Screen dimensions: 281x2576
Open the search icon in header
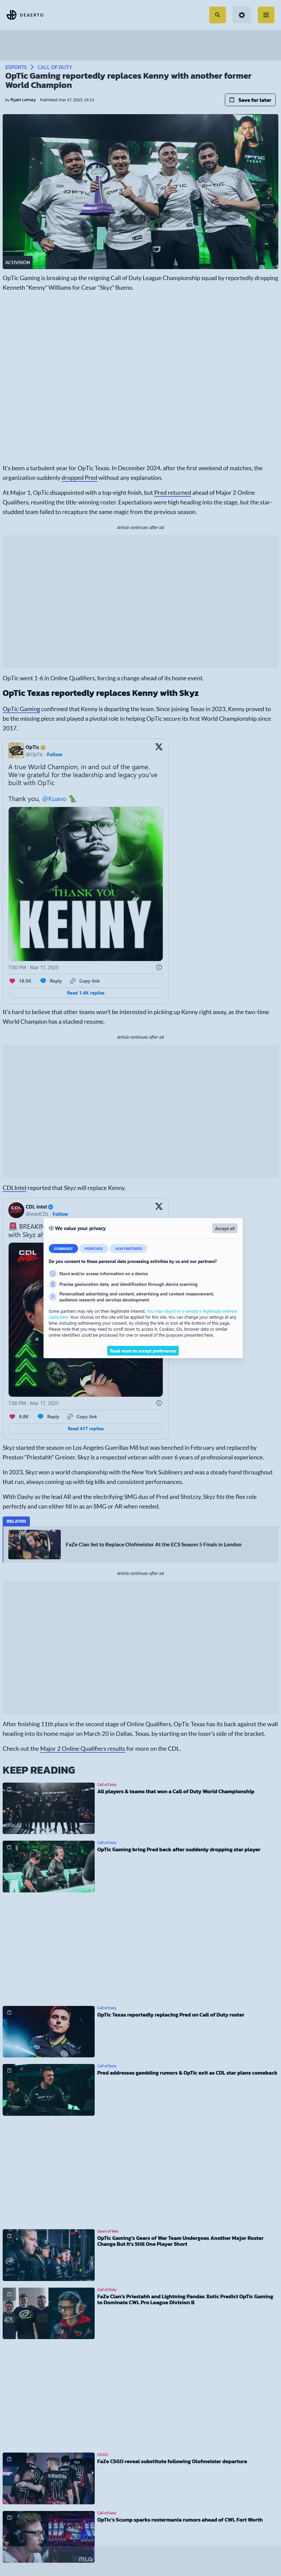tap(217, 15)
